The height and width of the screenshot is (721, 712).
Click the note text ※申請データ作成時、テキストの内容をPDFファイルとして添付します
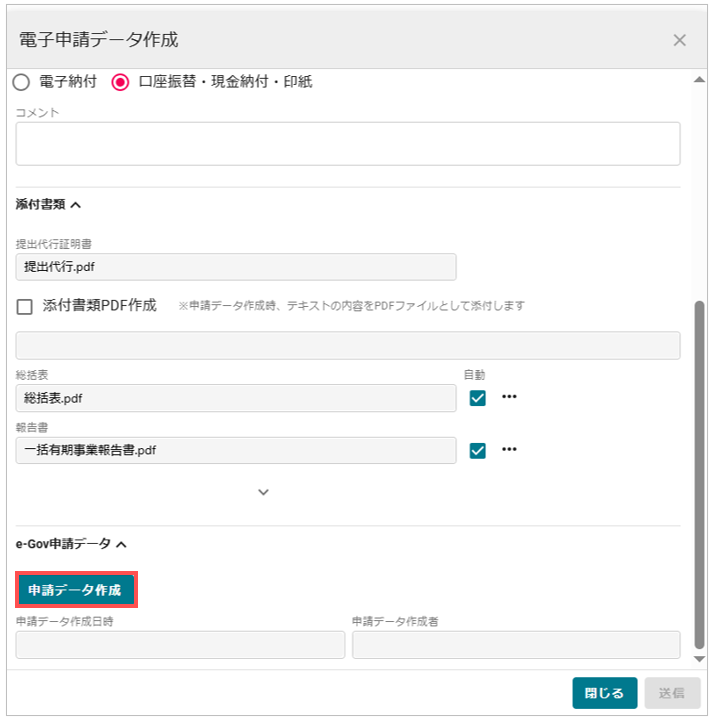(351, 306)
